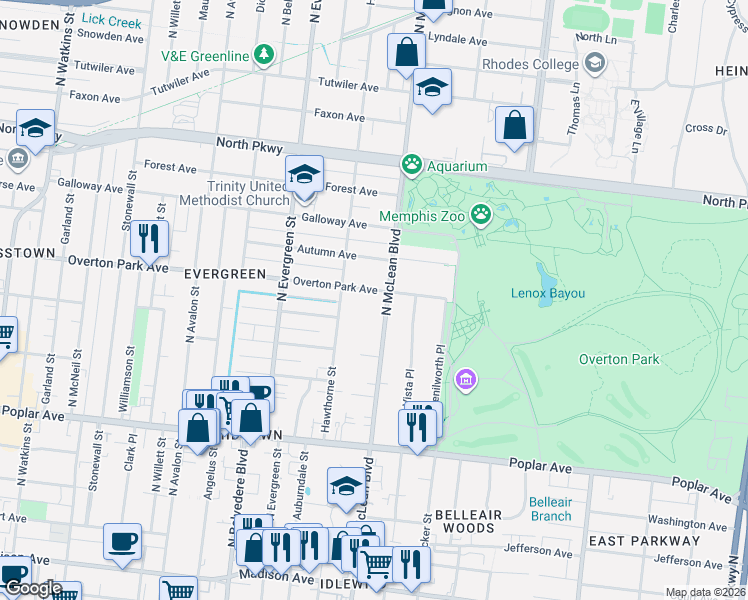Image resolution: width=748 pixels, height=600 pixels.
Task: Click the Washington Ave road label
Action: coord(687,523)
